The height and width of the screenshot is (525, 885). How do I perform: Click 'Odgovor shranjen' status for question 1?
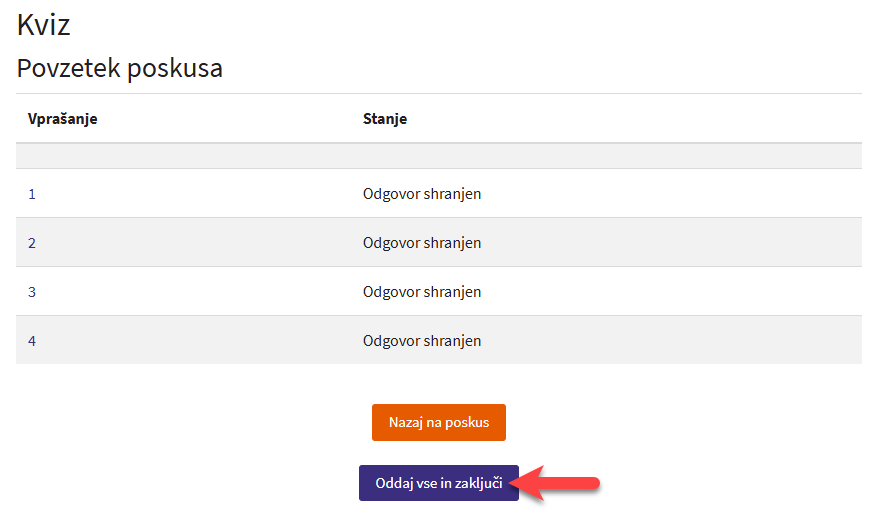point(421,194)
